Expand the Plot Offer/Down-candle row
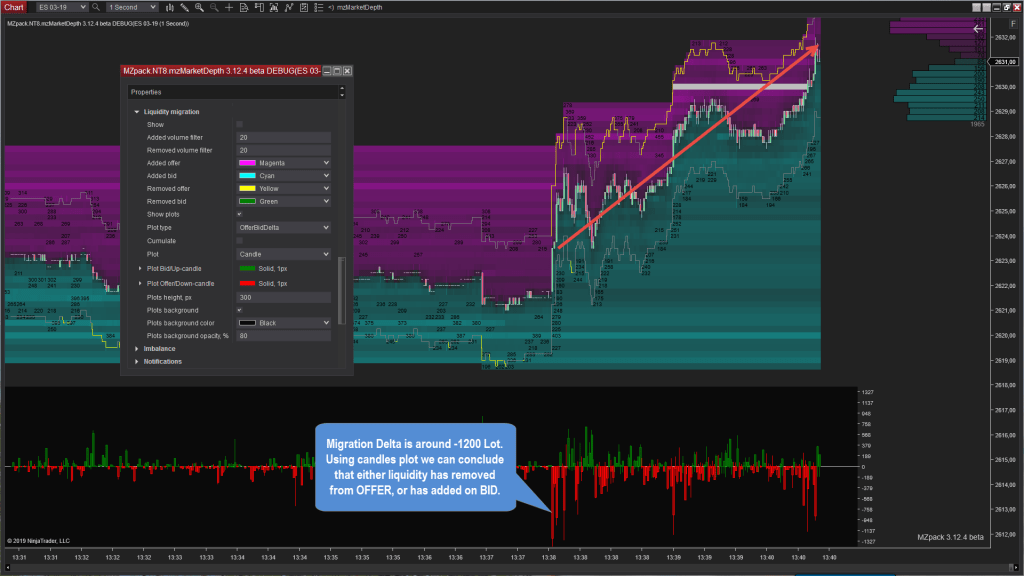Screen dimensions: 1024x576 [x=140, y=283]
